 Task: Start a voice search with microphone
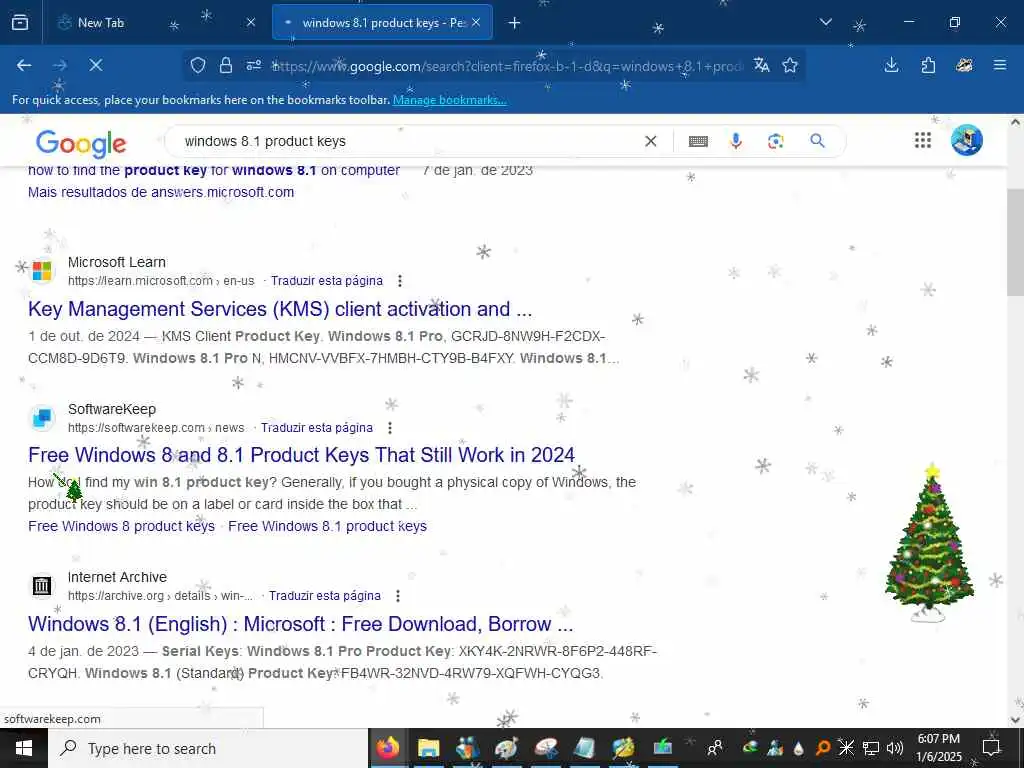click(736, 141)
